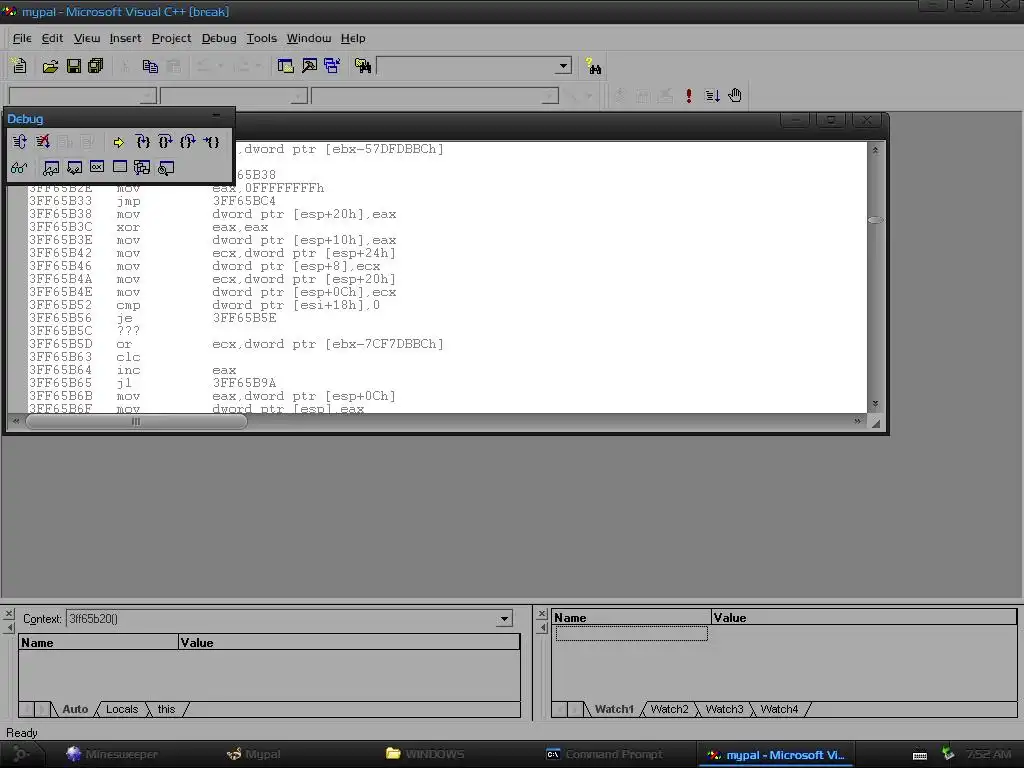Select the Watch4 tab
Viewport: 1024px width, 768px height.
pos(779,709)
